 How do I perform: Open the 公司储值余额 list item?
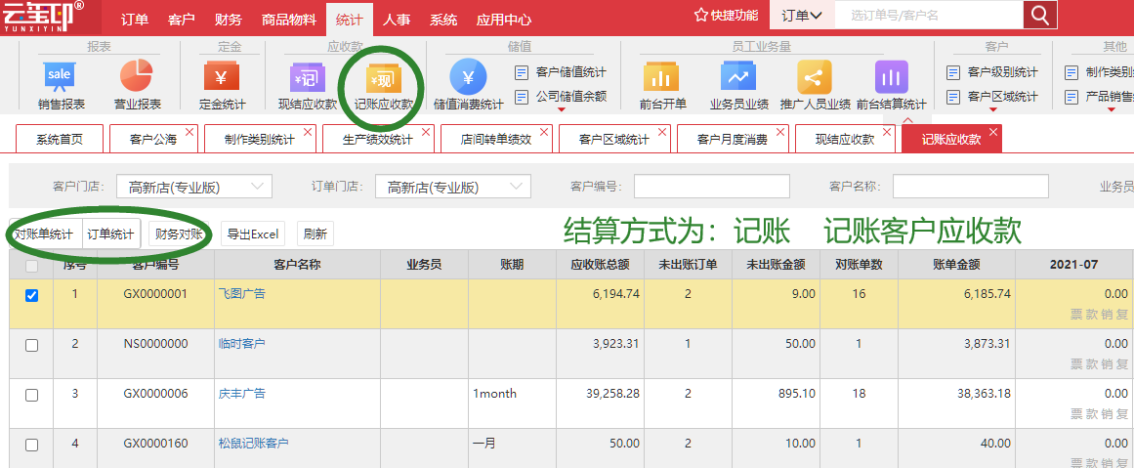561,96
